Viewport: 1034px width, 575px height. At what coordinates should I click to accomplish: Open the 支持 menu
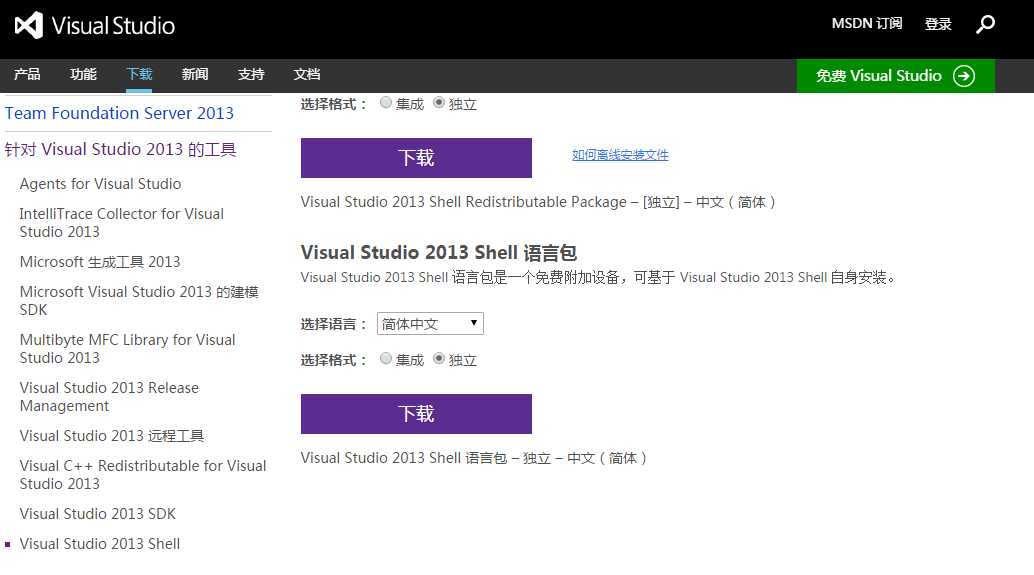251,75
